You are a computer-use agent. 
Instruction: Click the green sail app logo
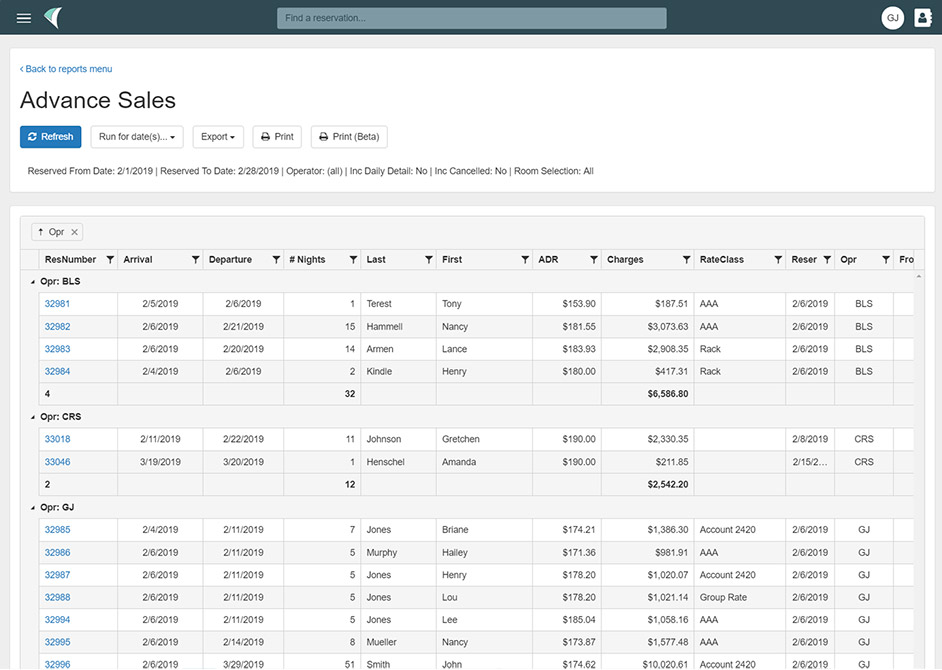pyautogui.click(x=53, y=18)
